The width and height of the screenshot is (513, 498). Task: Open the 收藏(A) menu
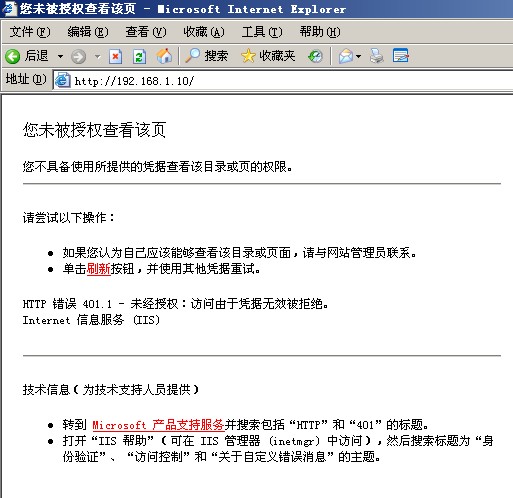204,32
